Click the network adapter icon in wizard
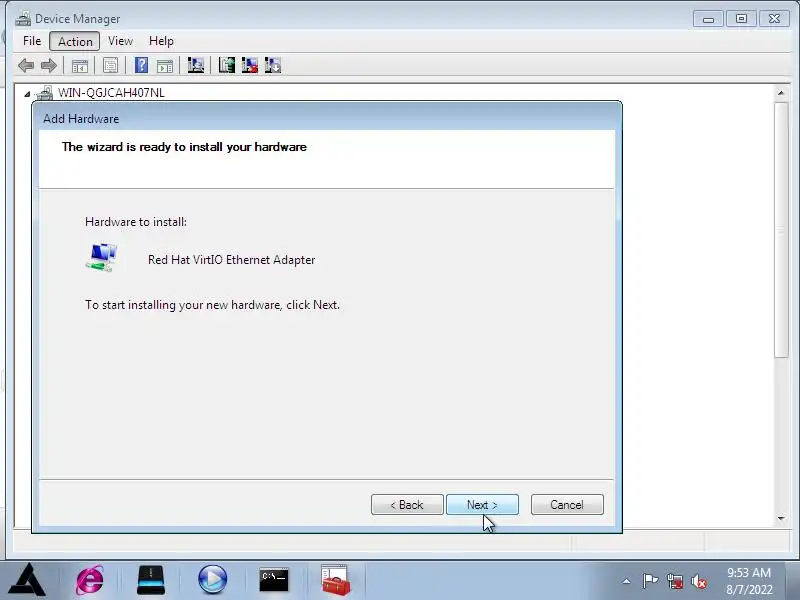 pos(102,258)
